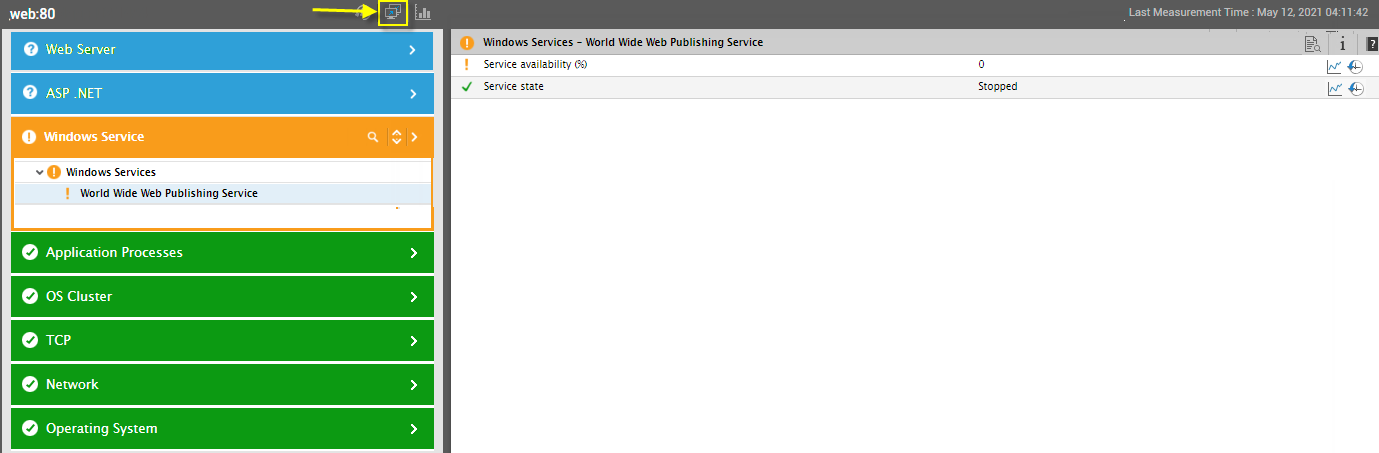Select the Windows Services tree node label
This screenshot has height=453, width=1379.
(111, 172)
